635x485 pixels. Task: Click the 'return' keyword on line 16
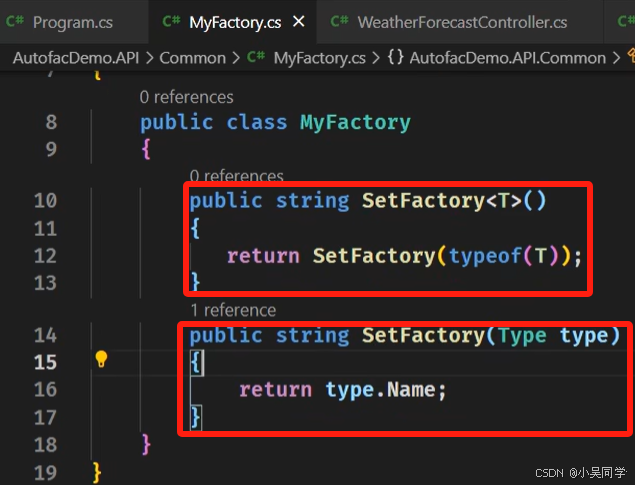pos(275,390)
